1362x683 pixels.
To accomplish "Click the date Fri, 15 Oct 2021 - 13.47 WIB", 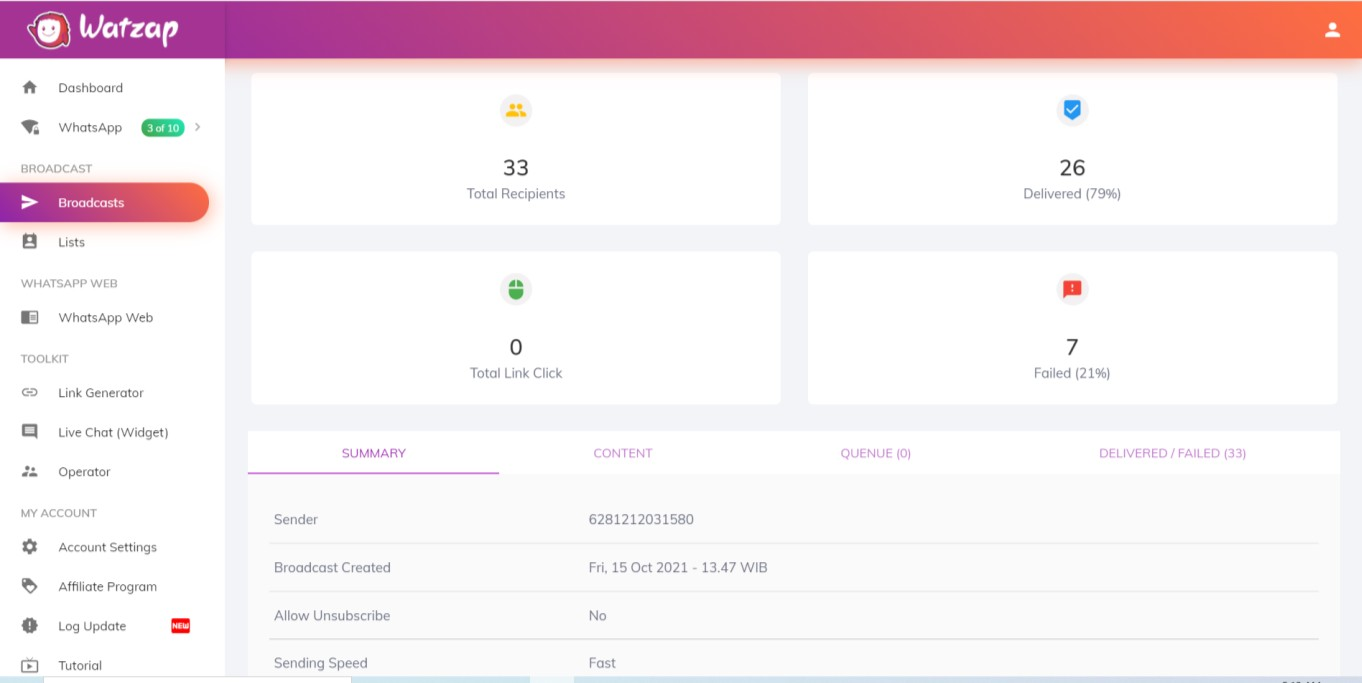I will point(678,567).
